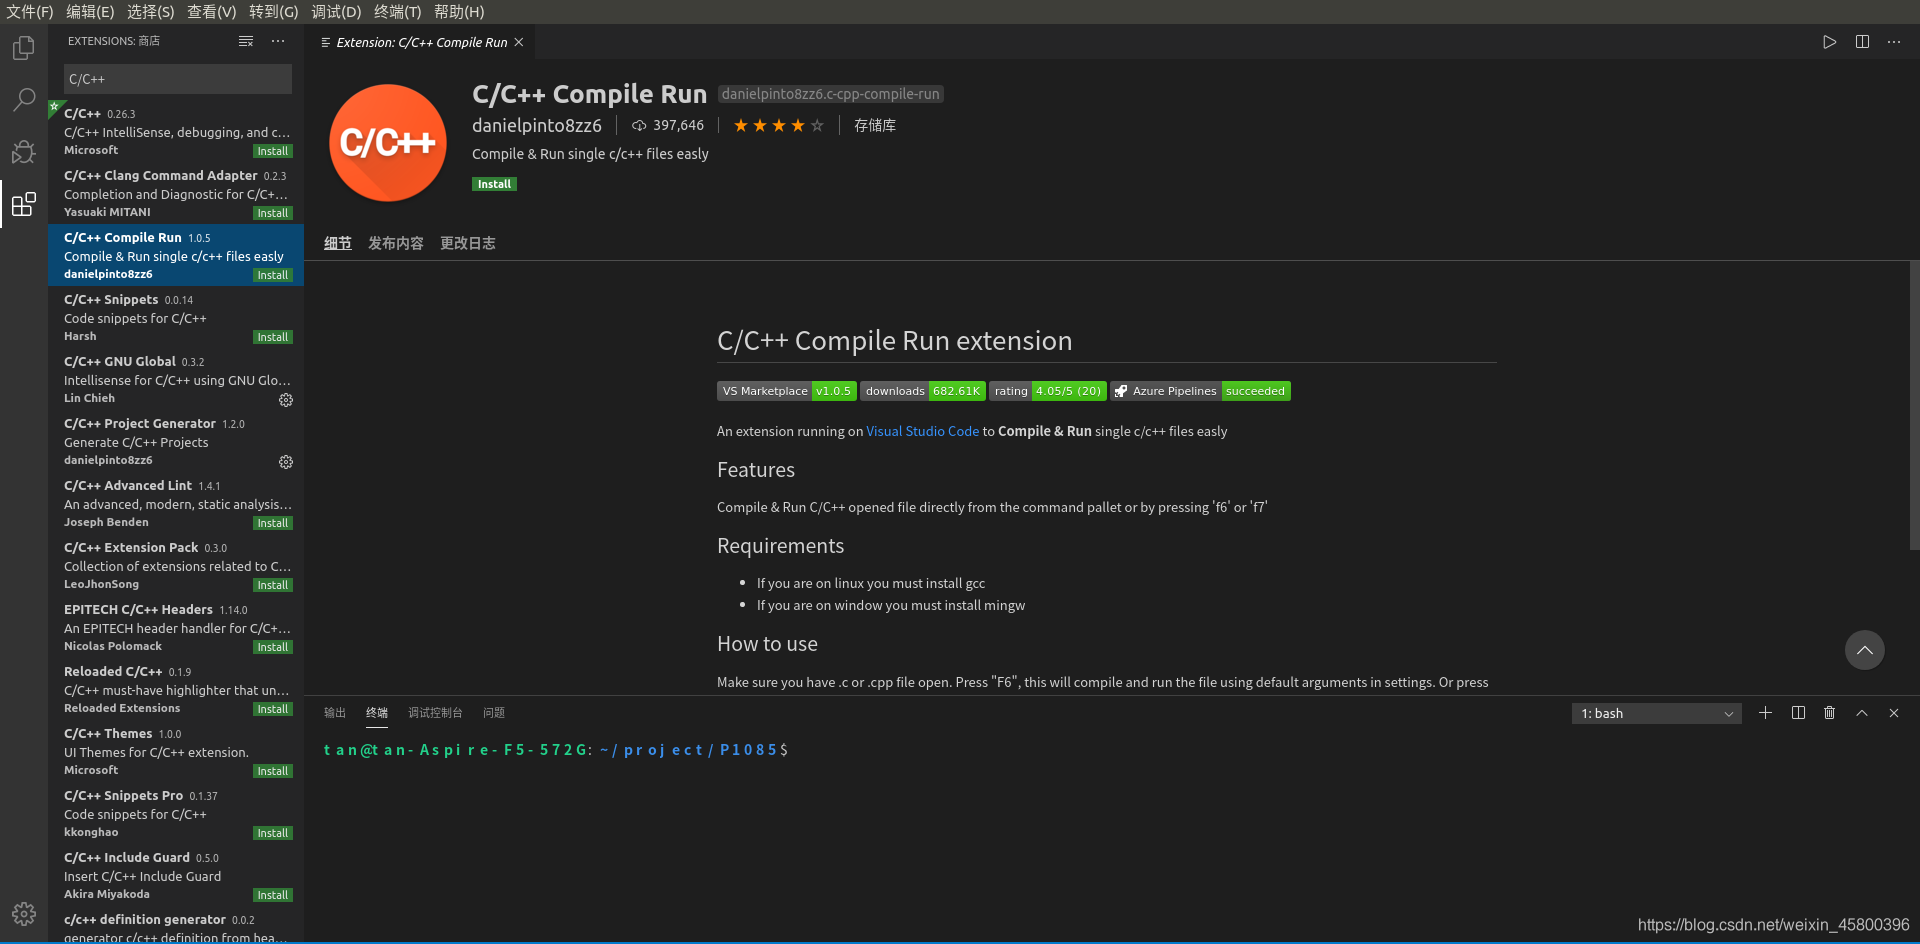Switch to the 问题 problems panel tab
The width and height of the screenshot is (1920, 944).
(494, 713)
